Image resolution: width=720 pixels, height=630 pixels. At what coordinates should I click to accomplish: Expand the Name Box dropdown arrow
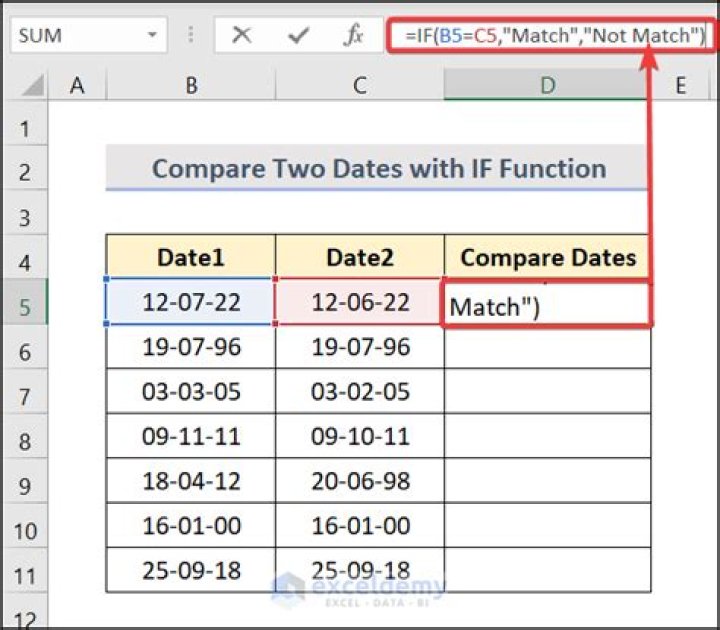point(152,36)
